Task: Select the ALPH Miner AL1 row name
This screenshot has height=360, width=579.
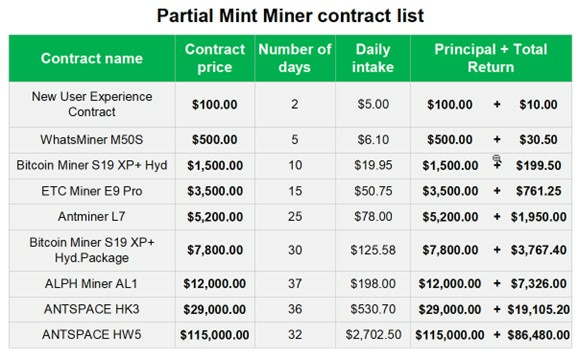Action: point(91,284)
